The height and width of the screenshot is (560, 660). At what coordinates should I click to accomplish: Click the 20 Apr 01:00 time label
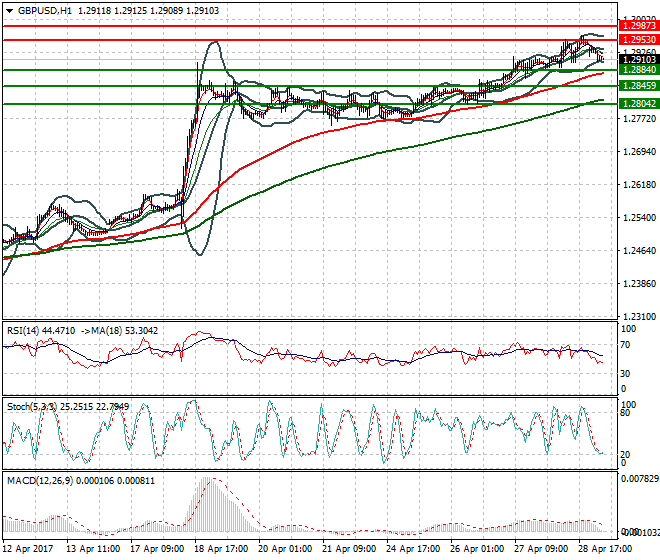285,549
